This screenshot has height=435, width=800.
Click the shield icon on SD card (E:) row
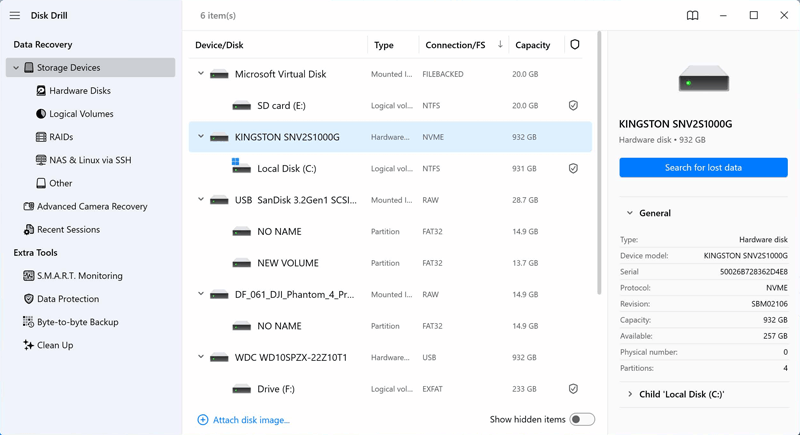pyautogui.click(x=573, y=106)
